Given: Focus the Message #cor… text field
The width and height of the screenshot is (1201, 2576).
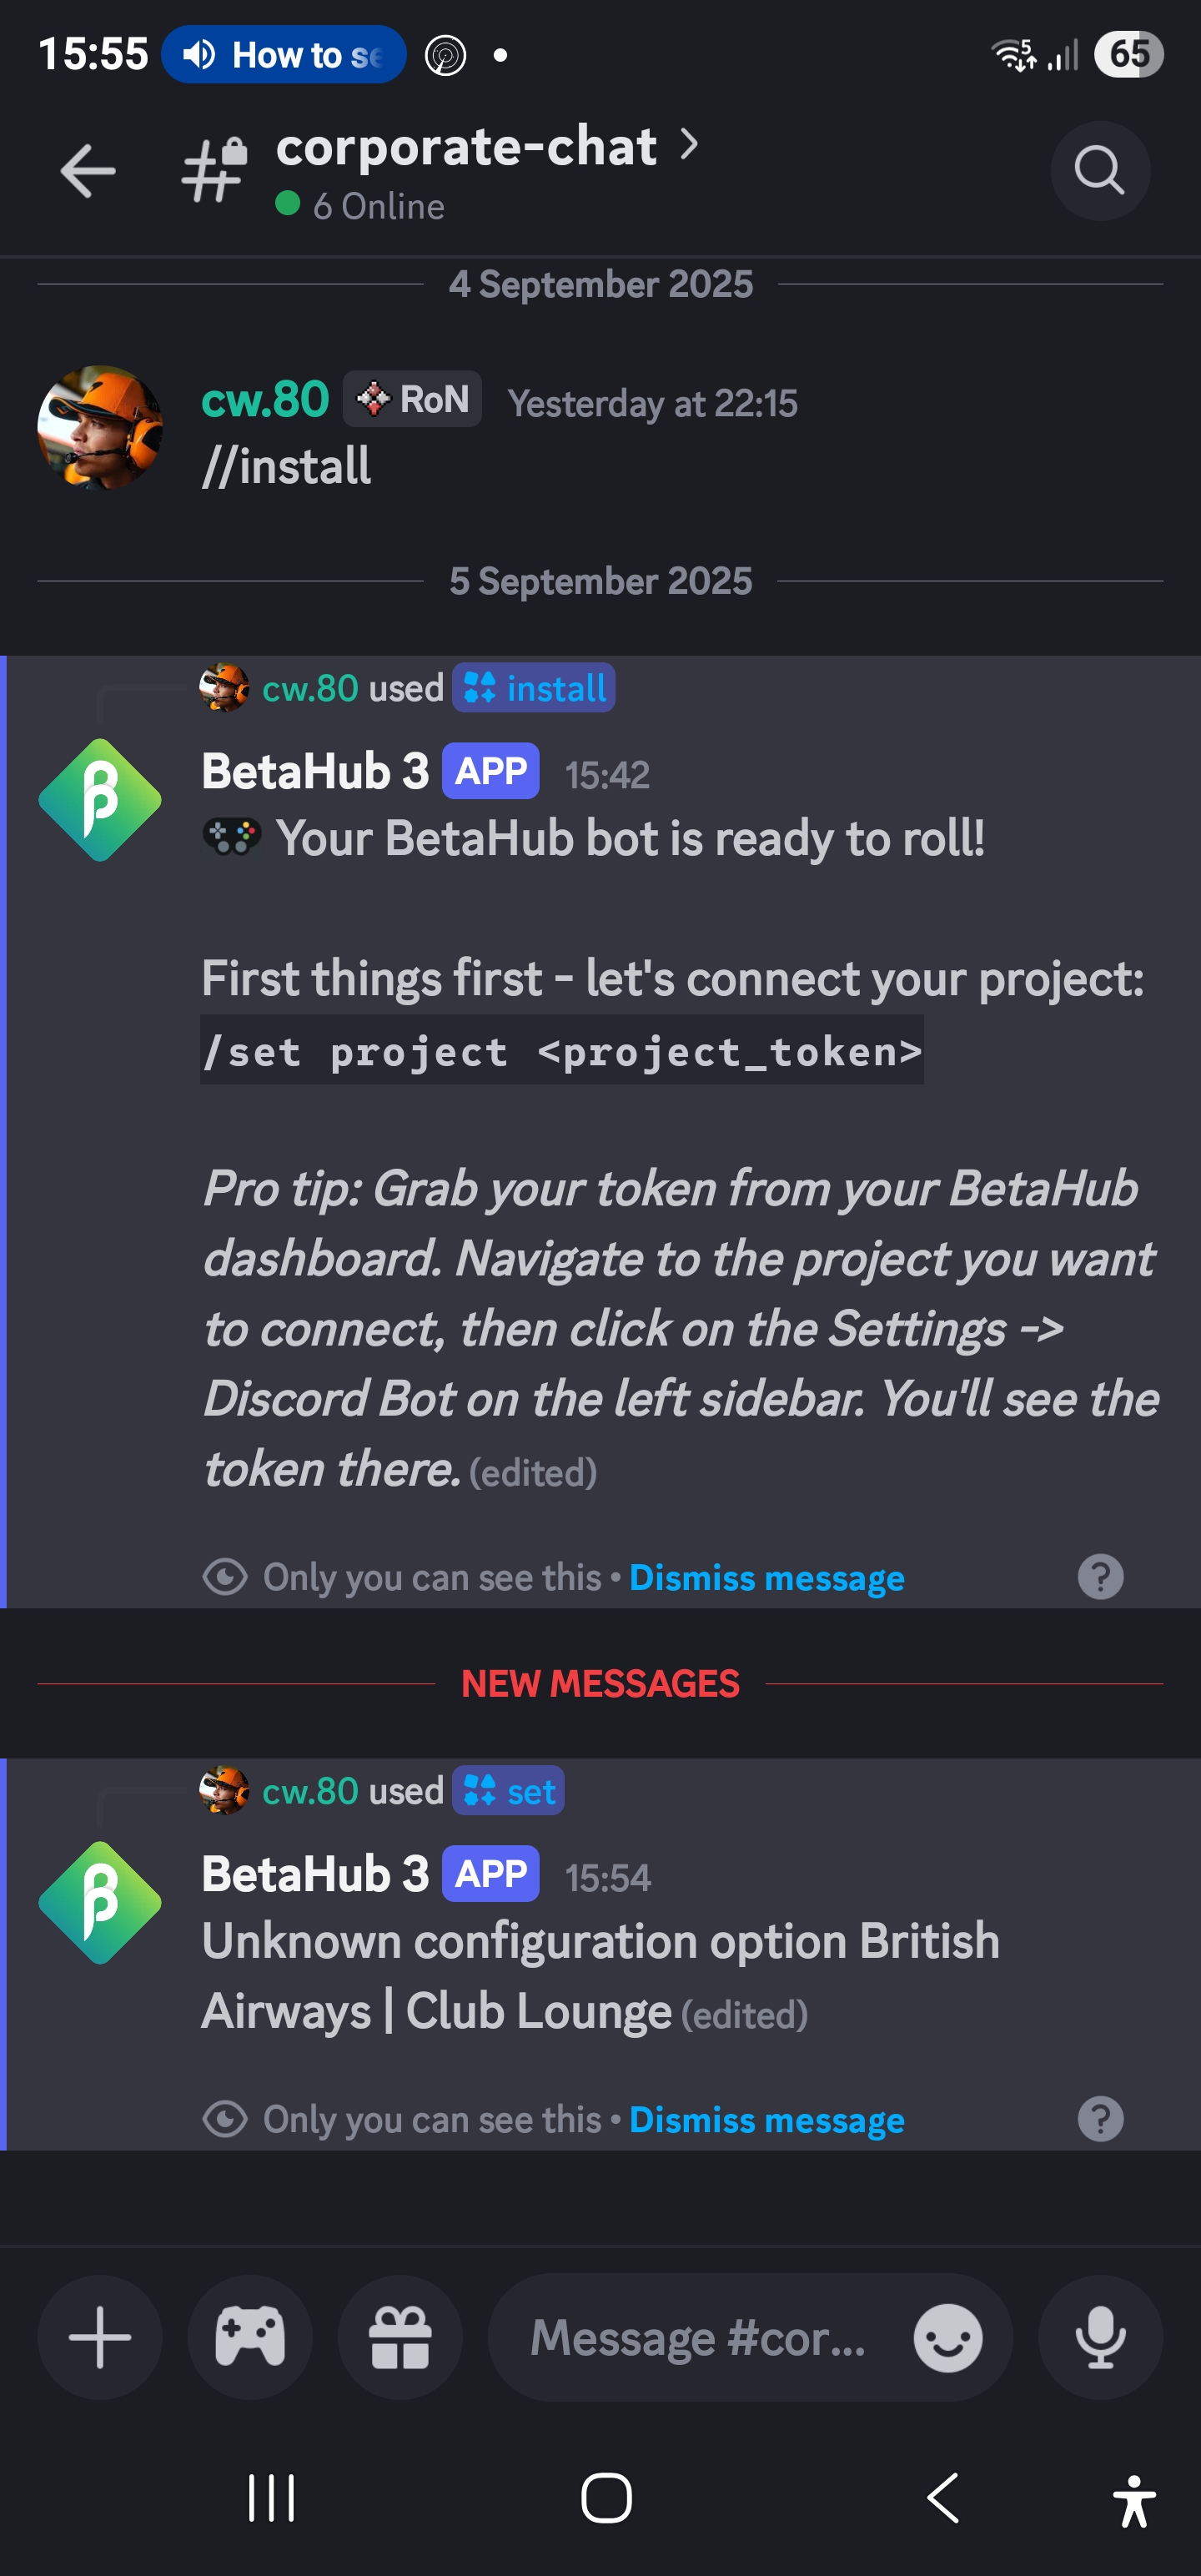Looking at the screenshot, I should pos(698,2338).
